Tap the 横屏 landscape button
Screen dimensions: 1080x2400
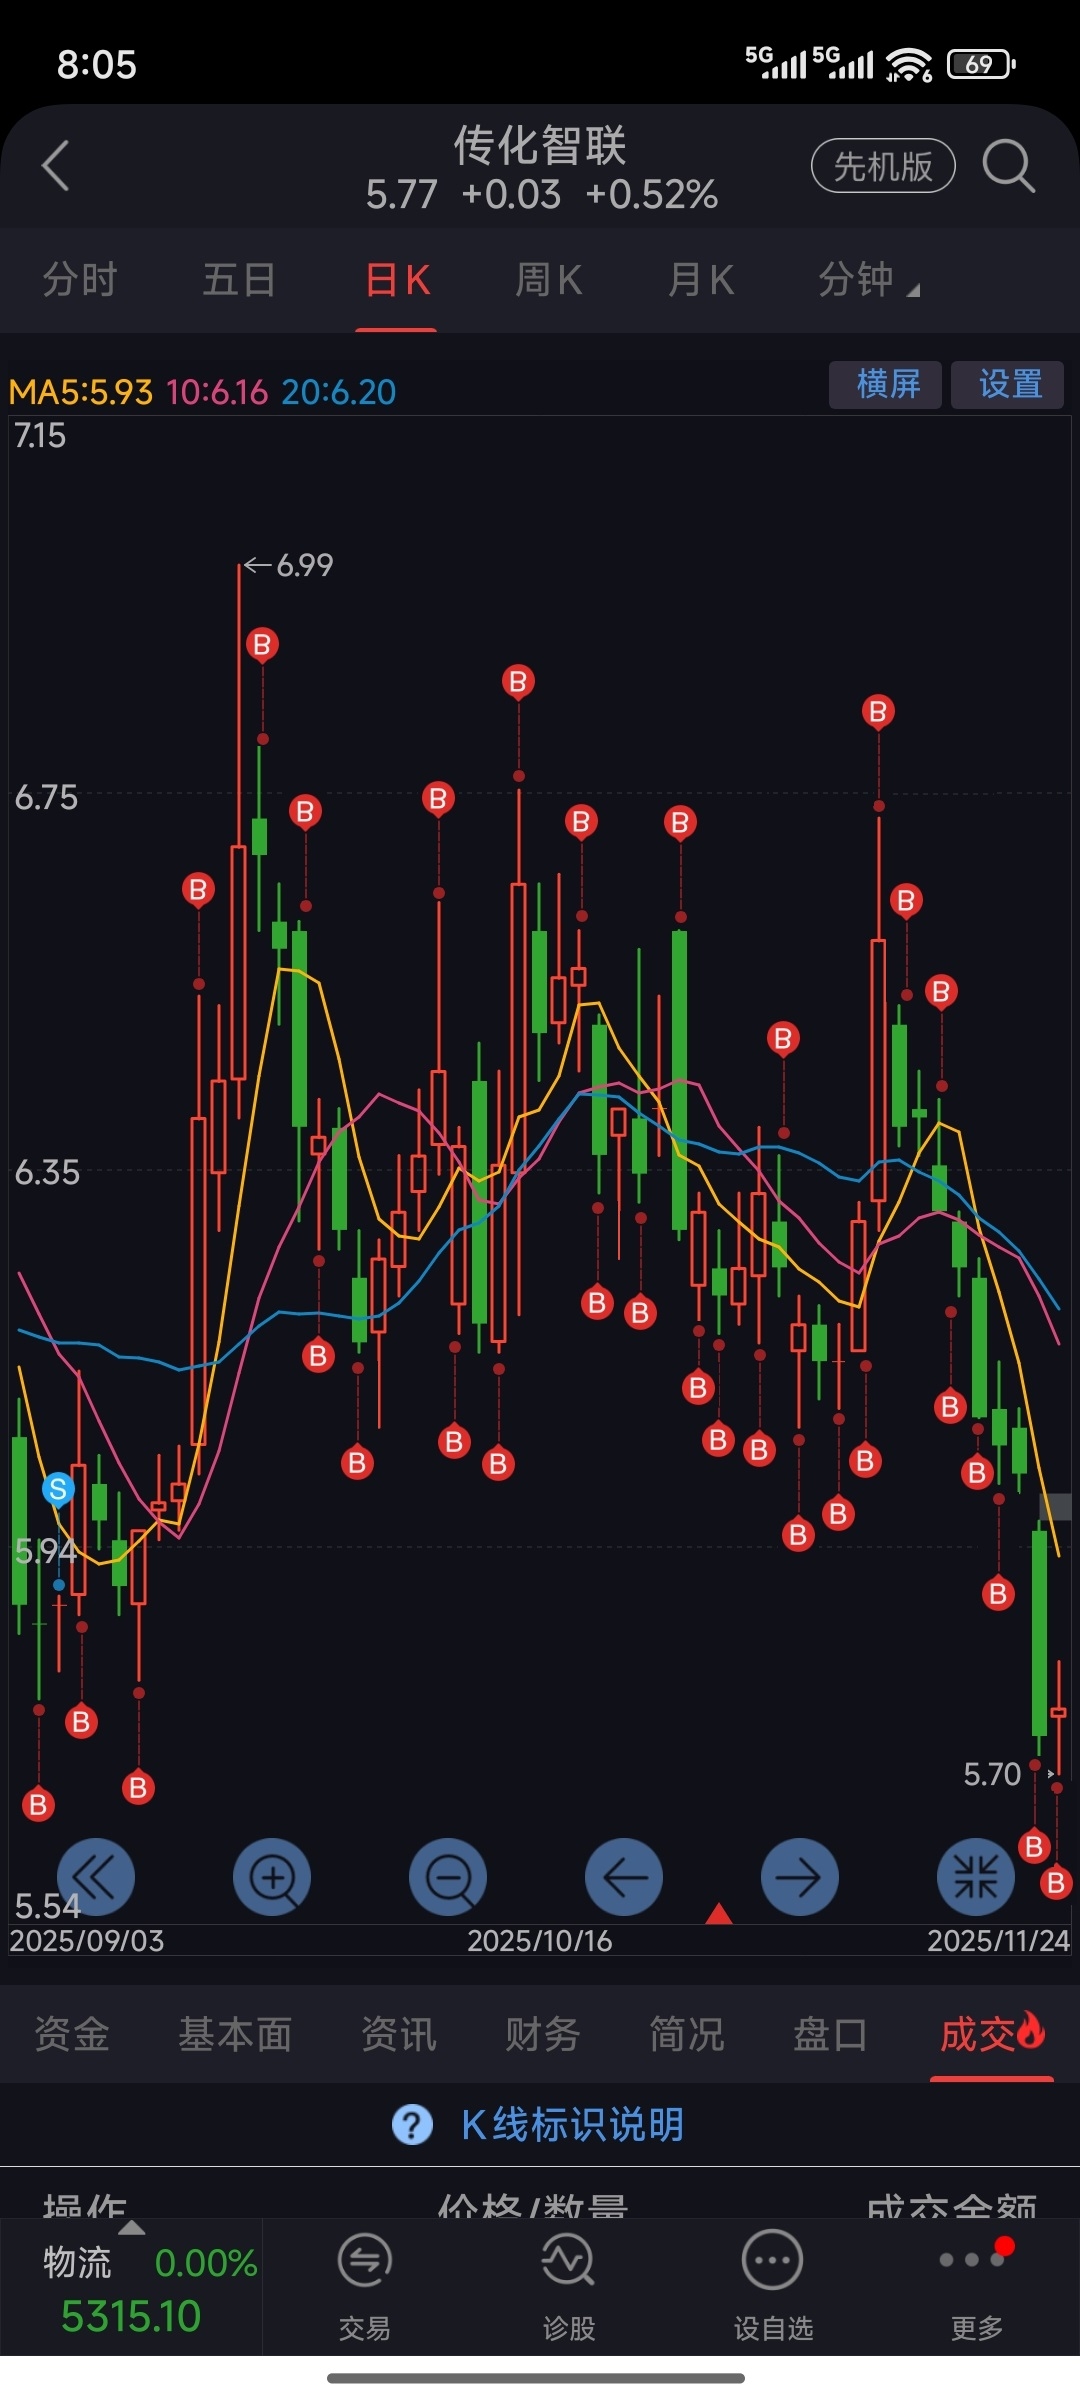(x=886, y=385)
